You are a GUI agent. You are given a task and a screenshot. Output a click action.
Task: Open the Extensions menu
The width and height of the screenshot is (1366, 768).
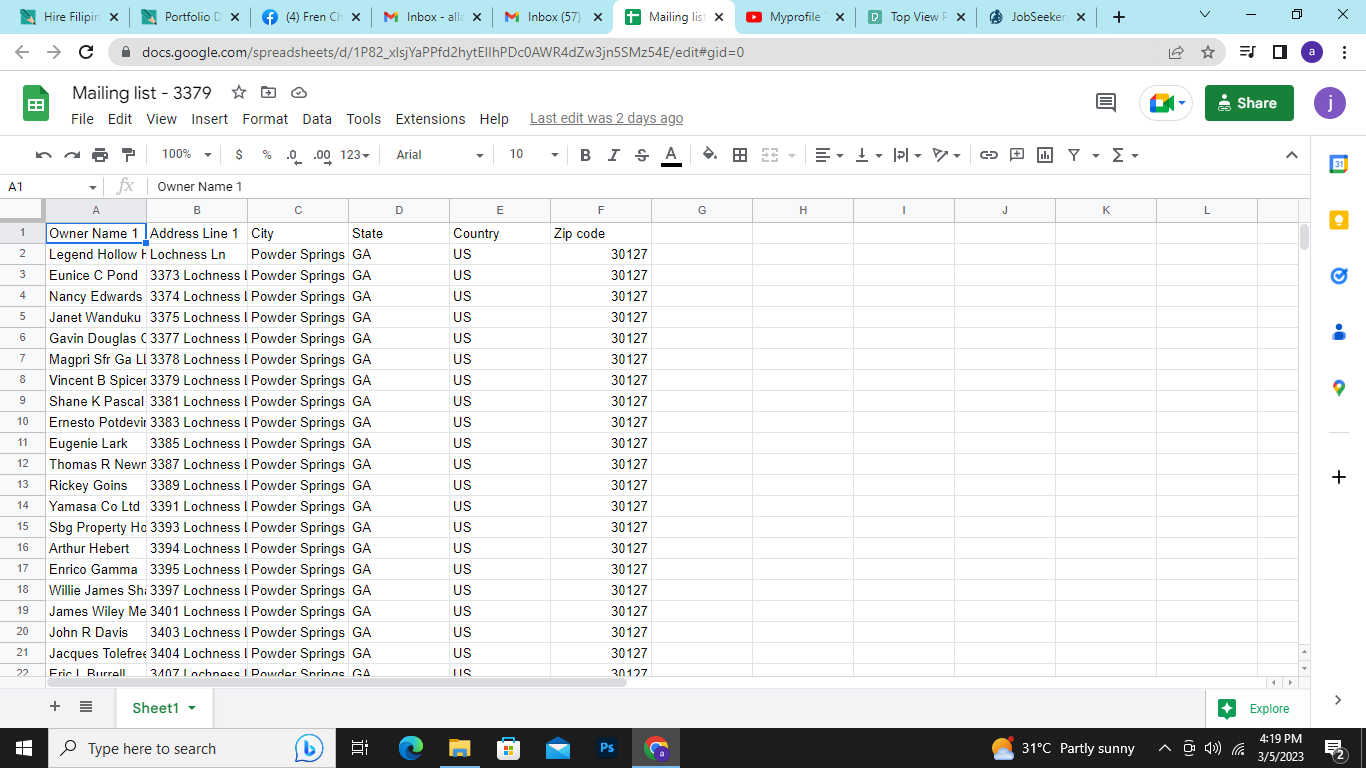point(430,119)
